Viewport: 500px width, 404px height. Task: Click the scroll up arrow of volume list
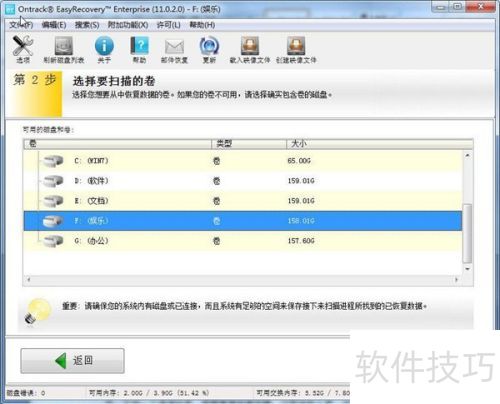pyautogui.click(x=467, y=155)
